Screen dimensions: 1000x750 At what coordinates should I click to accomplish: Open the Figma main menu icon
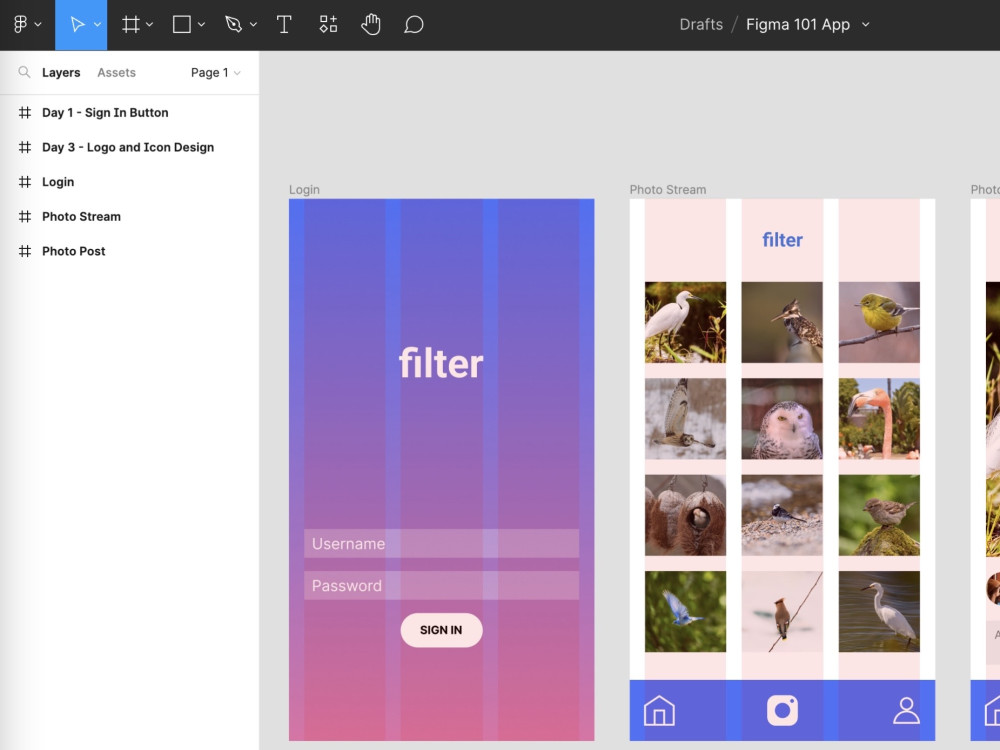20,24
